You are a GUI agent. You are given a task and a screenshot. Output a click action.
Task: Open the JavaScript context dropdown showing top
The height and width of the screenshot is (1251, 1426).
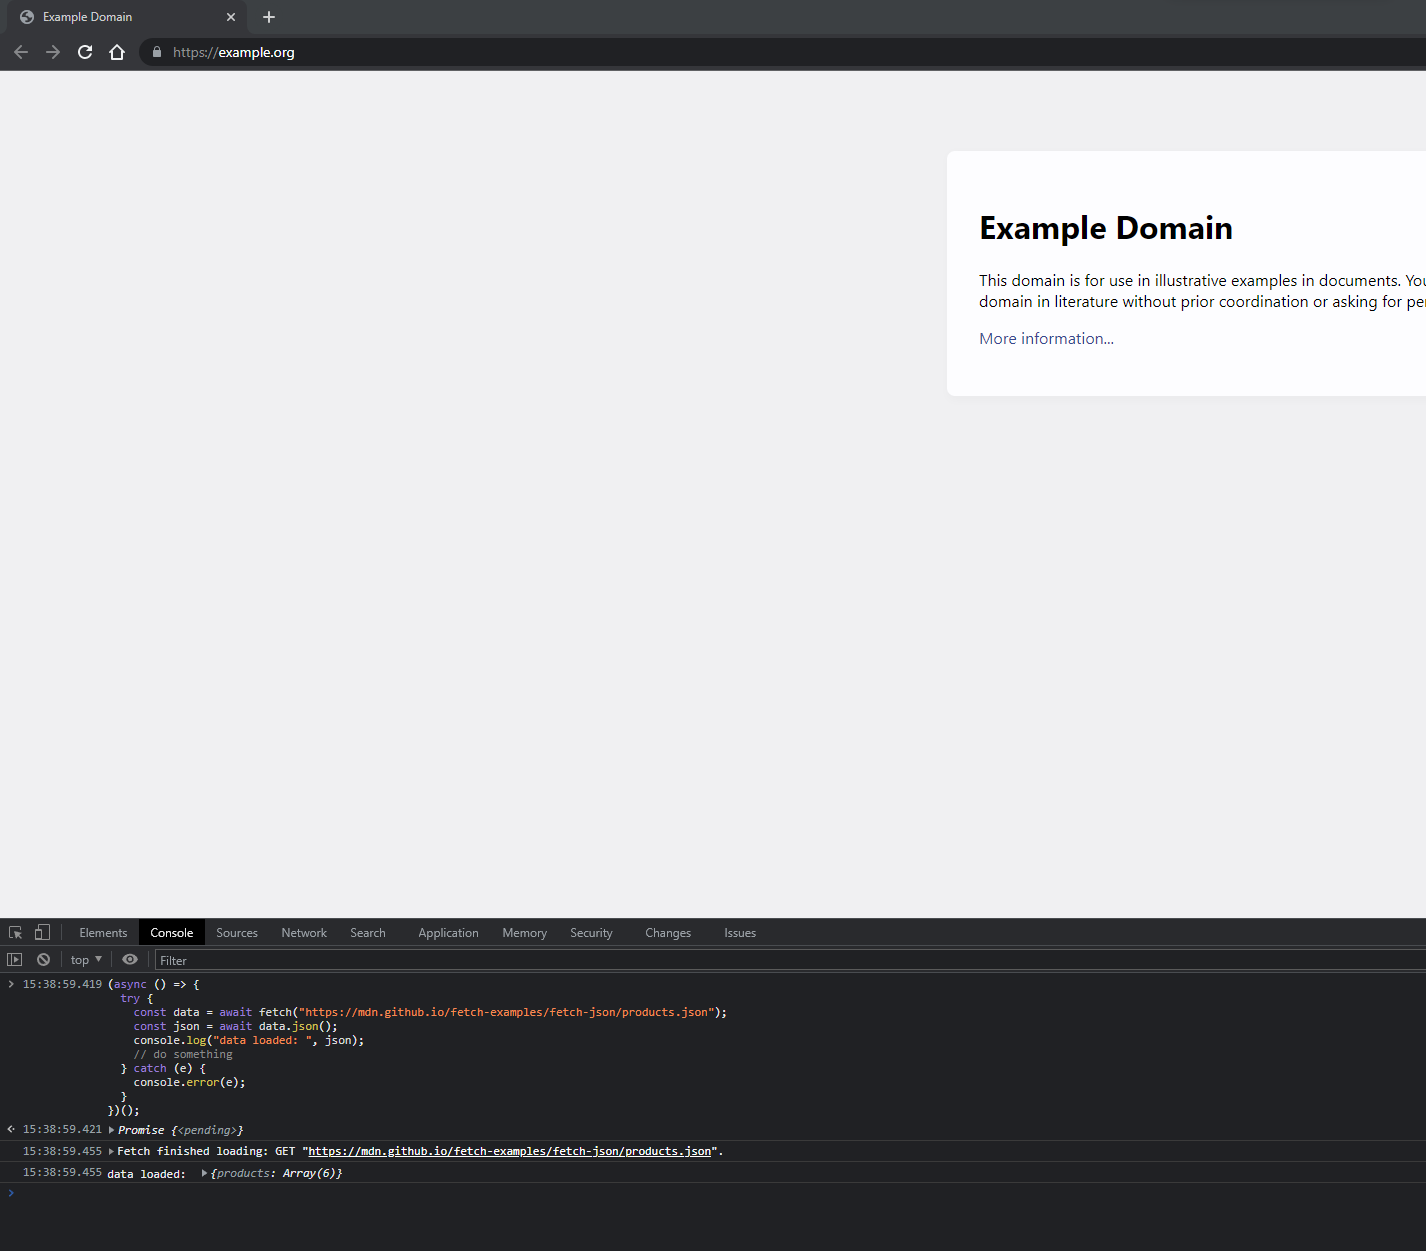click(85, 959)
